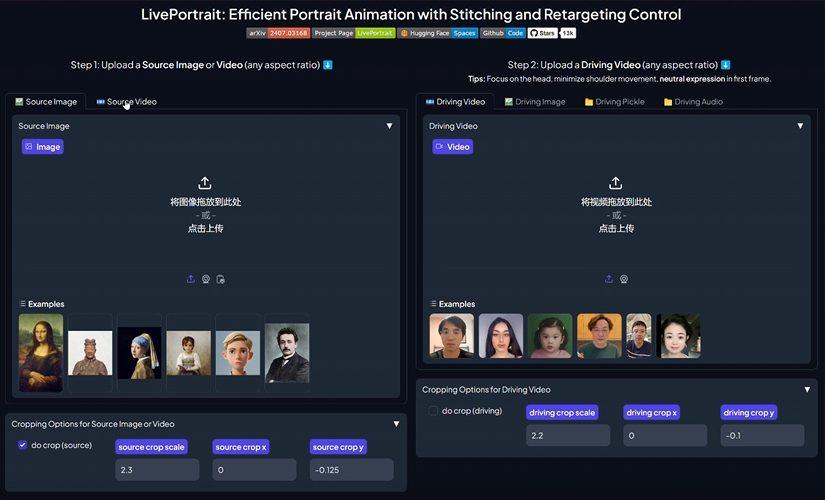This screenshot has height=500, width=825.
Task: Click upload icon in Source Image panel
Action: pos(191,279)
